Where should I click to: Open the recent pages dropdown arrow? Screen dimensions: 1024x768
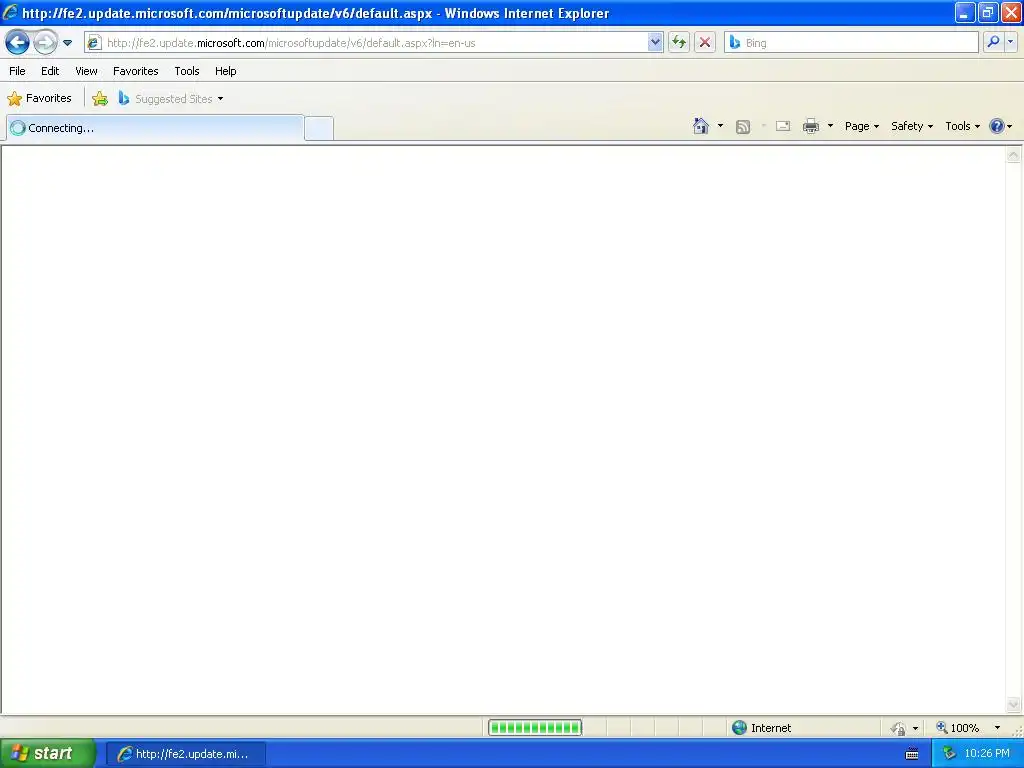[x=67, y=43]
